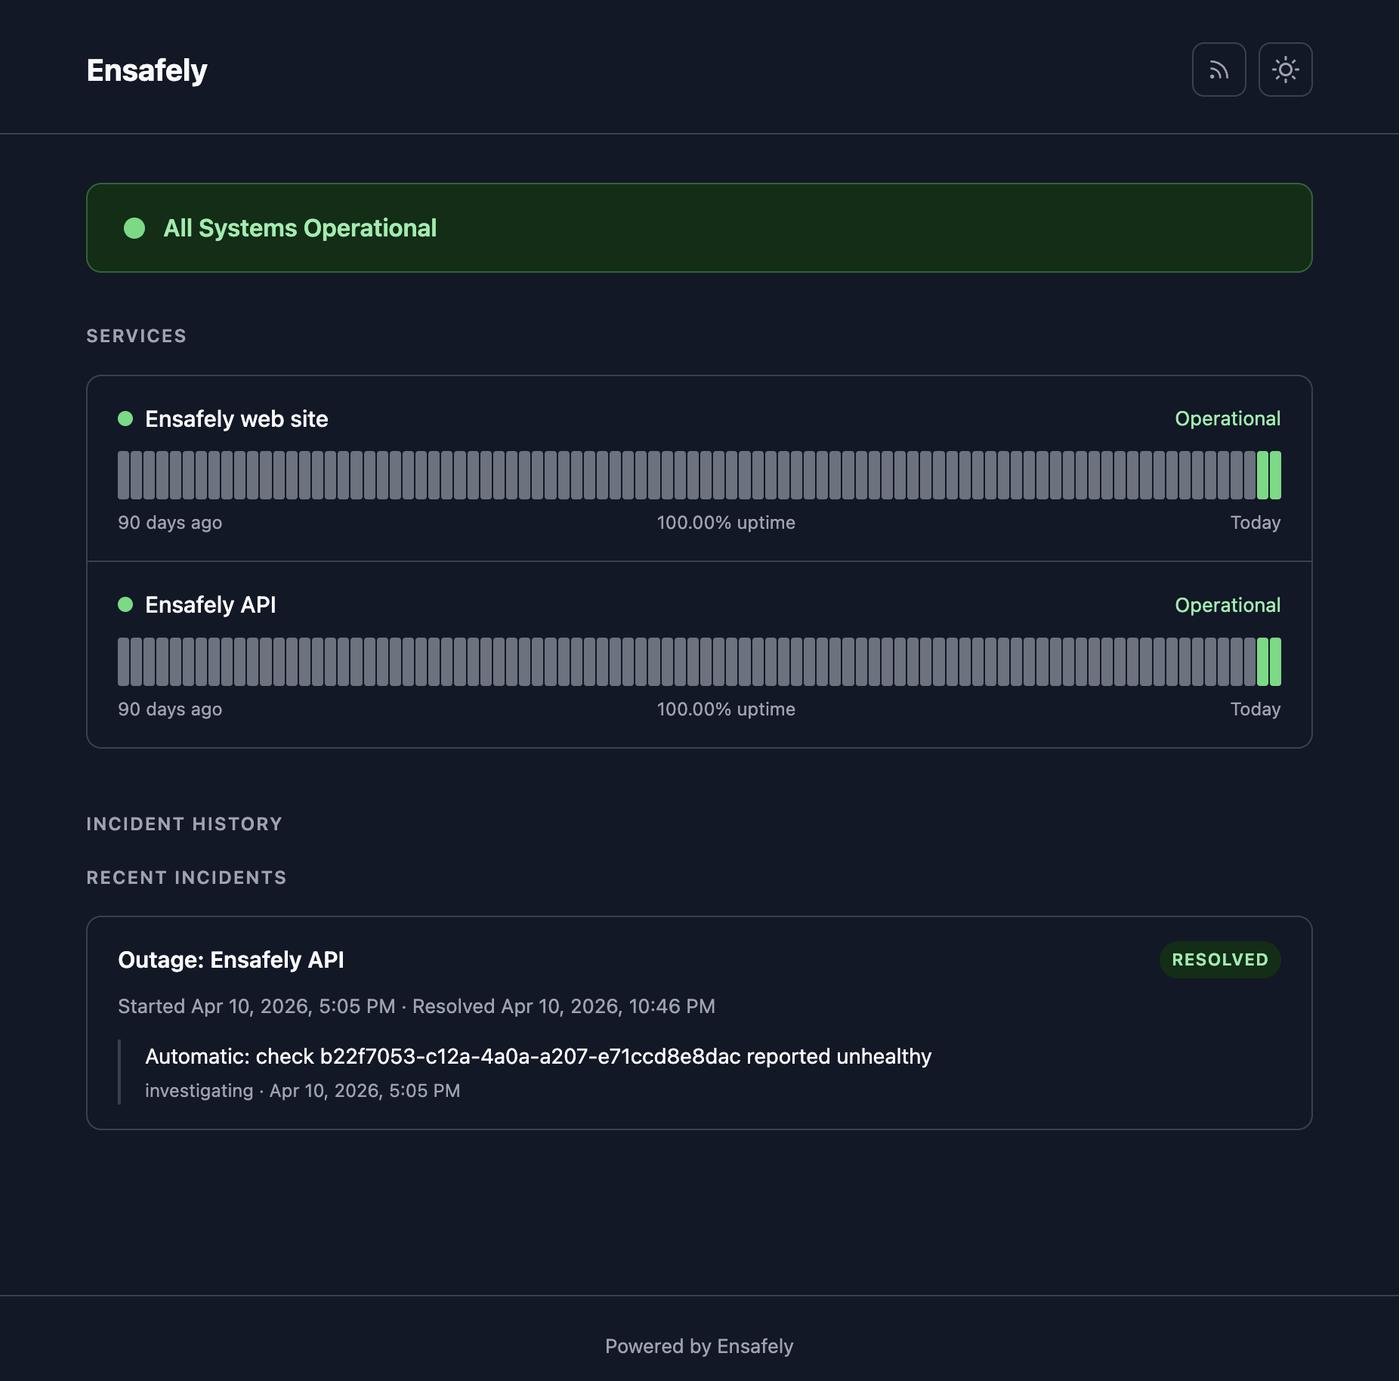Click the Ensafely logo title

click(147, 70)
